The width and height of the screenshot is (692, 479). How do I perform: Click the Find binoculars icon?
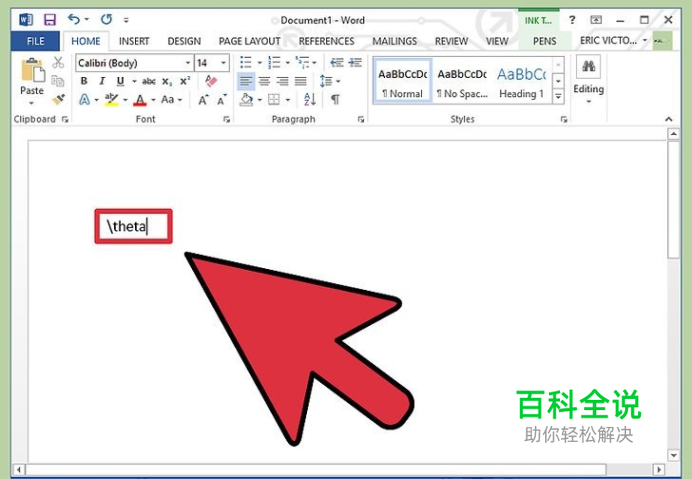tap(588, 67)
